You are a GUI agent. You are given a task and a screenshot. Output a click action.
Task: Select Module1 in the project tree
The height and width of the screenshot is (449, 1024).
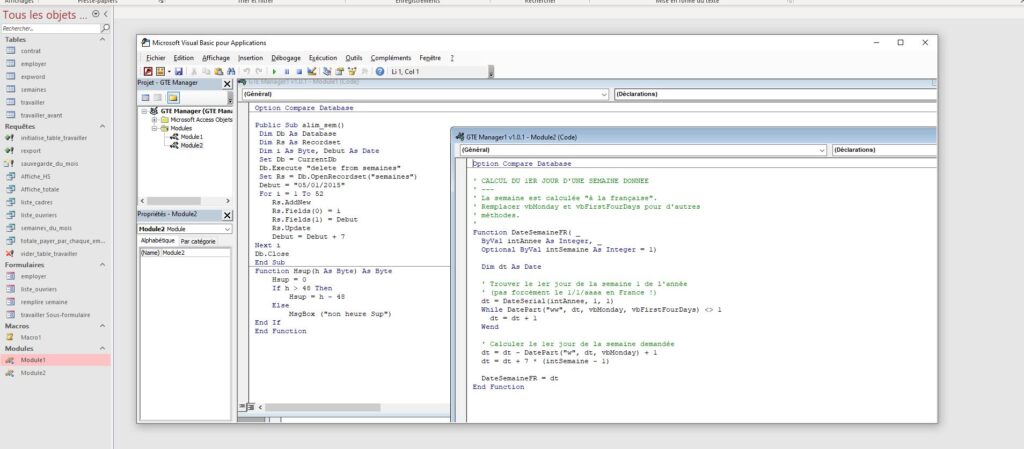click(192, 137)
